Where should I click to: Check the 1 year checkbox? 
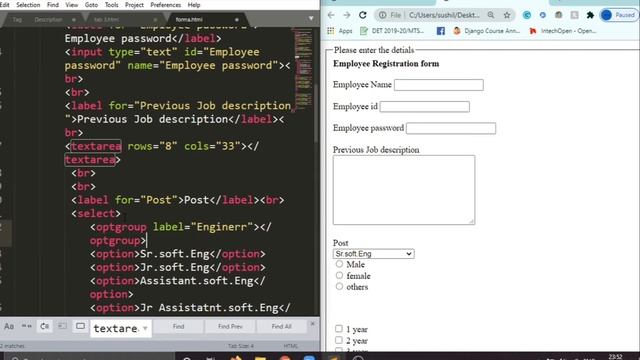[339, 329]
